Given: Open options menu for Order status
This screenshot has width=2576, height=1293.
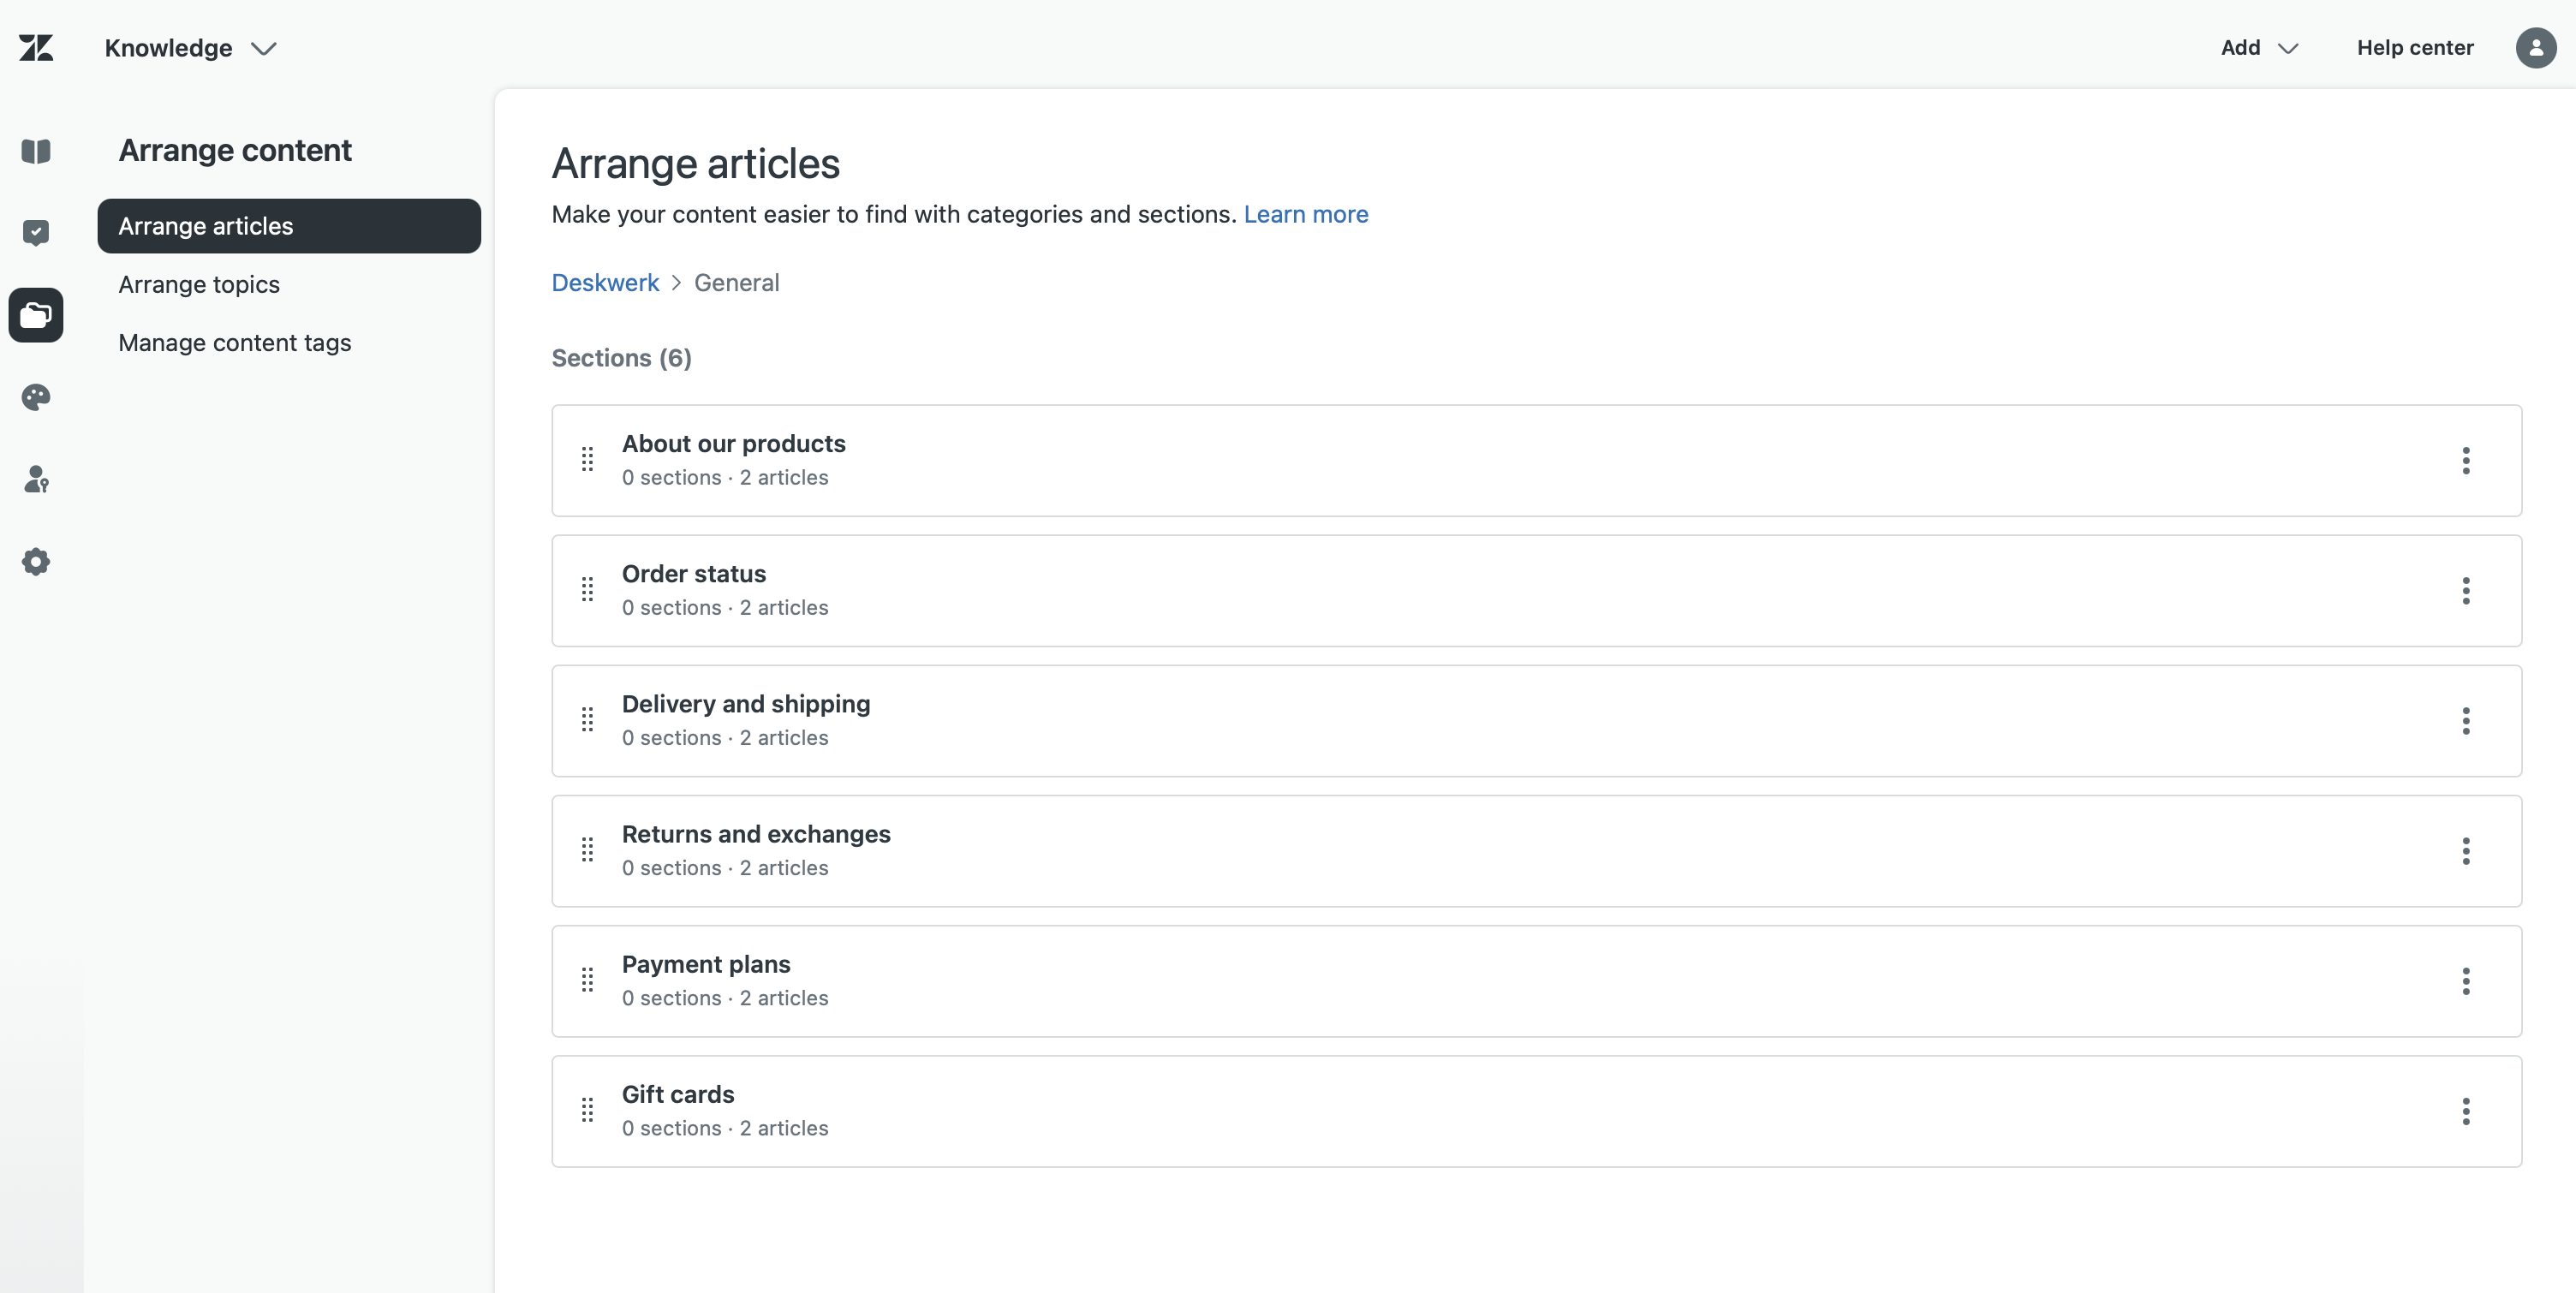Looking at the screenshot, I should click(2465, 590).
